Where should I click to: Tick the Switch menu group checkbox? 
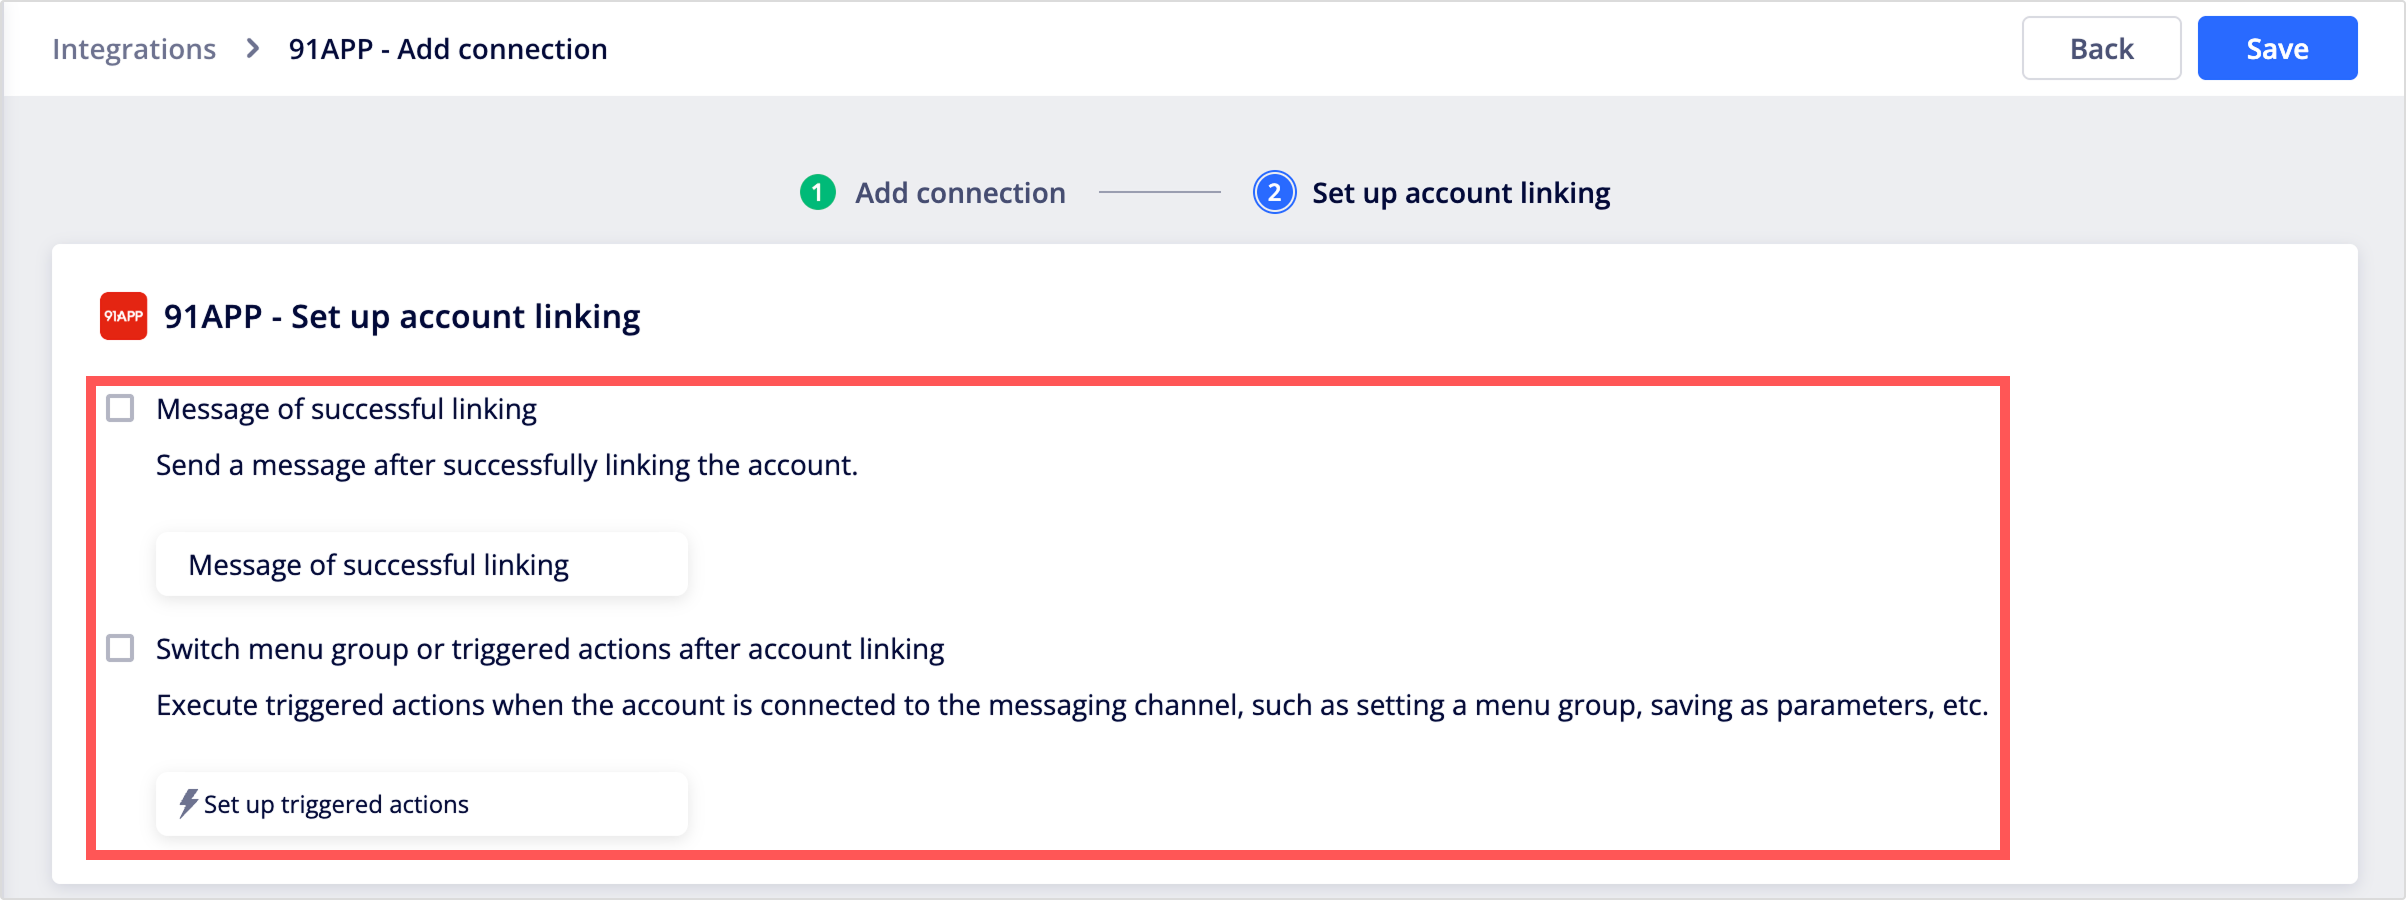120,648
